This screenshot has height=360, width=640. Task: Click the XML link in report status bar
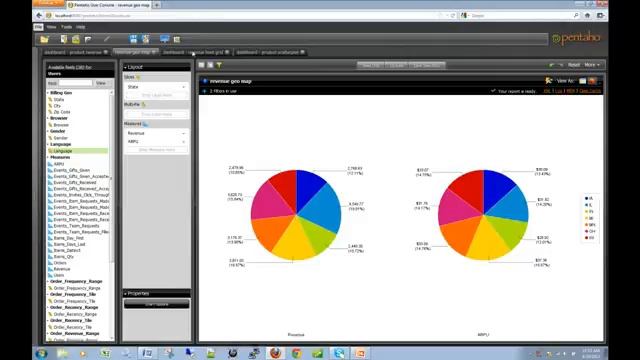coord(547,91)
